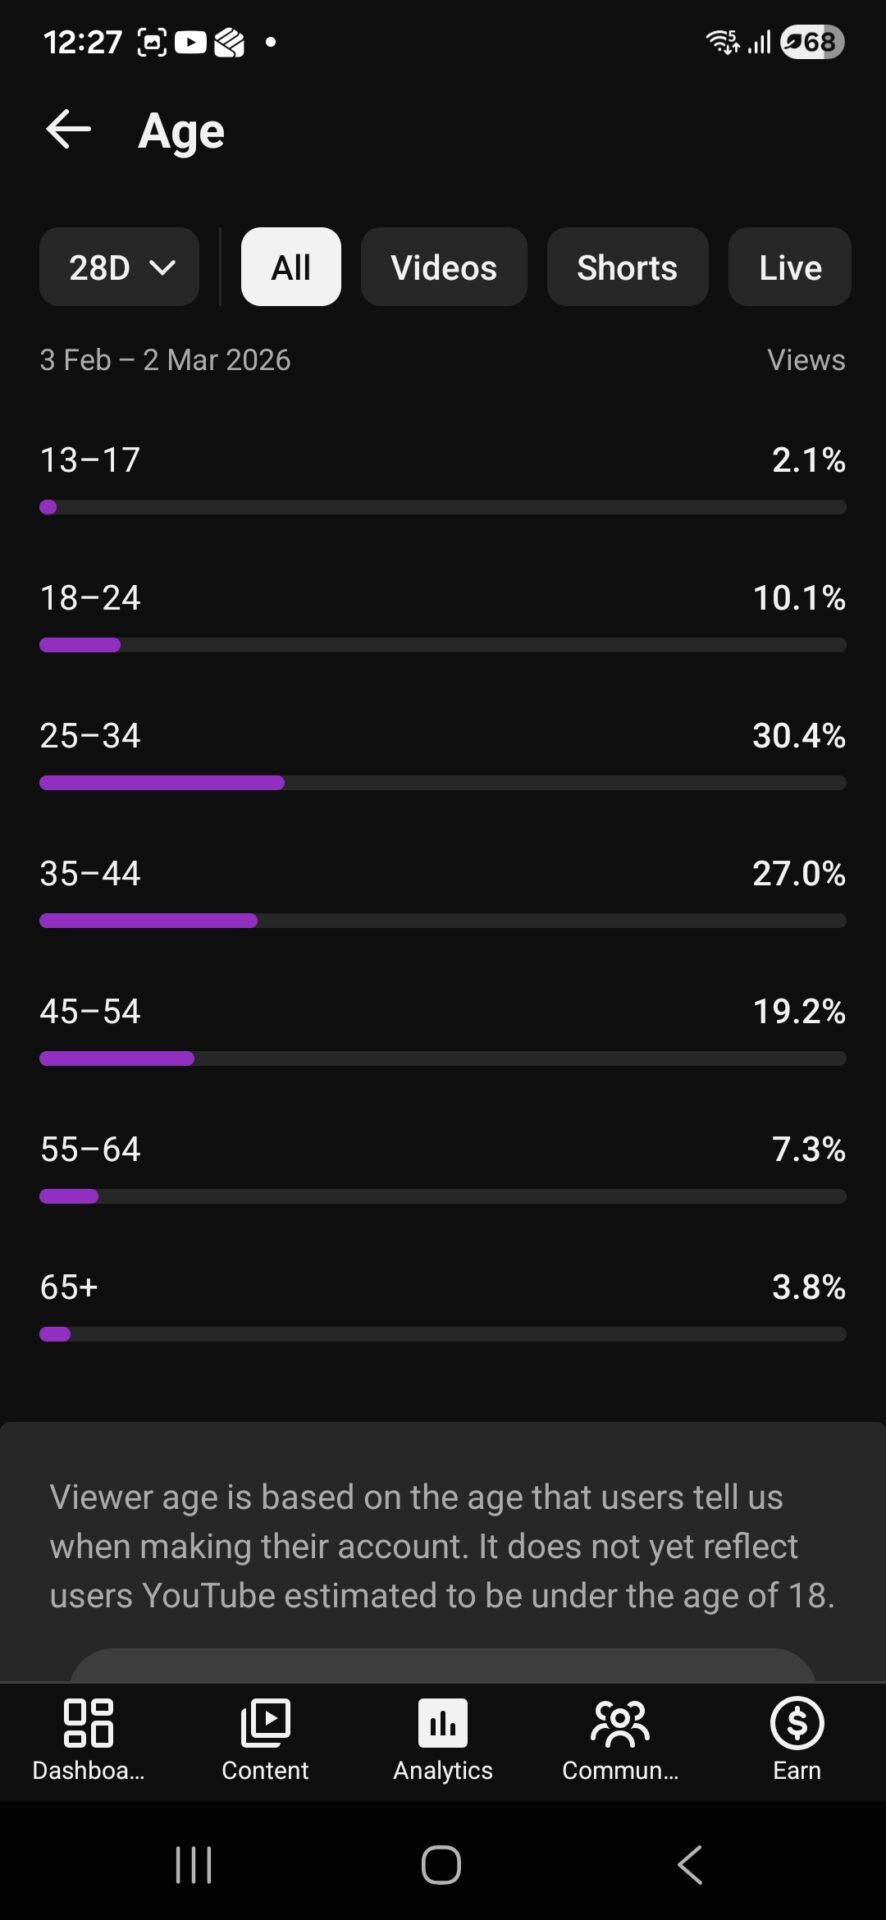The width and height of the screenshot is (886, 1920).
Task: Tap the Earn dollar icon
Action: (x=797, y=1723)
